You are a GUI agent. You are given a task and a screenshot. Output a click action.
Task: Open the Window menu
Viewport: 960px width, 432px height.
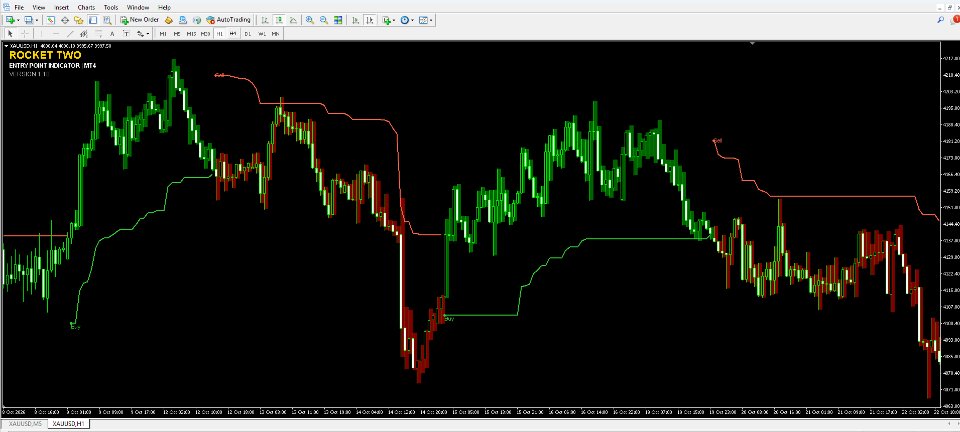[138, 7]
